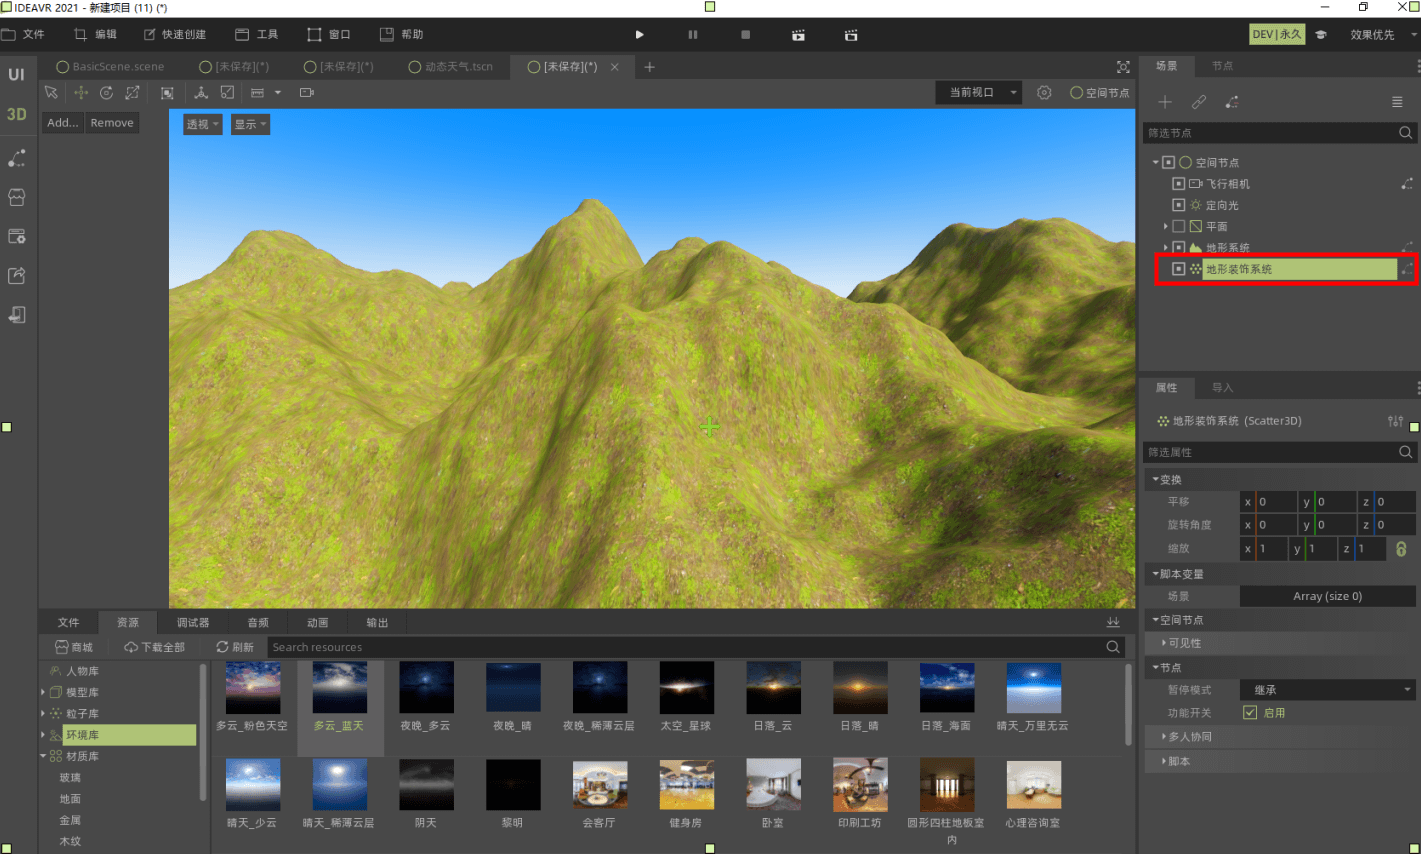Viewport: 1421px width, 854px height.
Task: Open the UI workspace from left sidebar
Action: click(17, 74)
